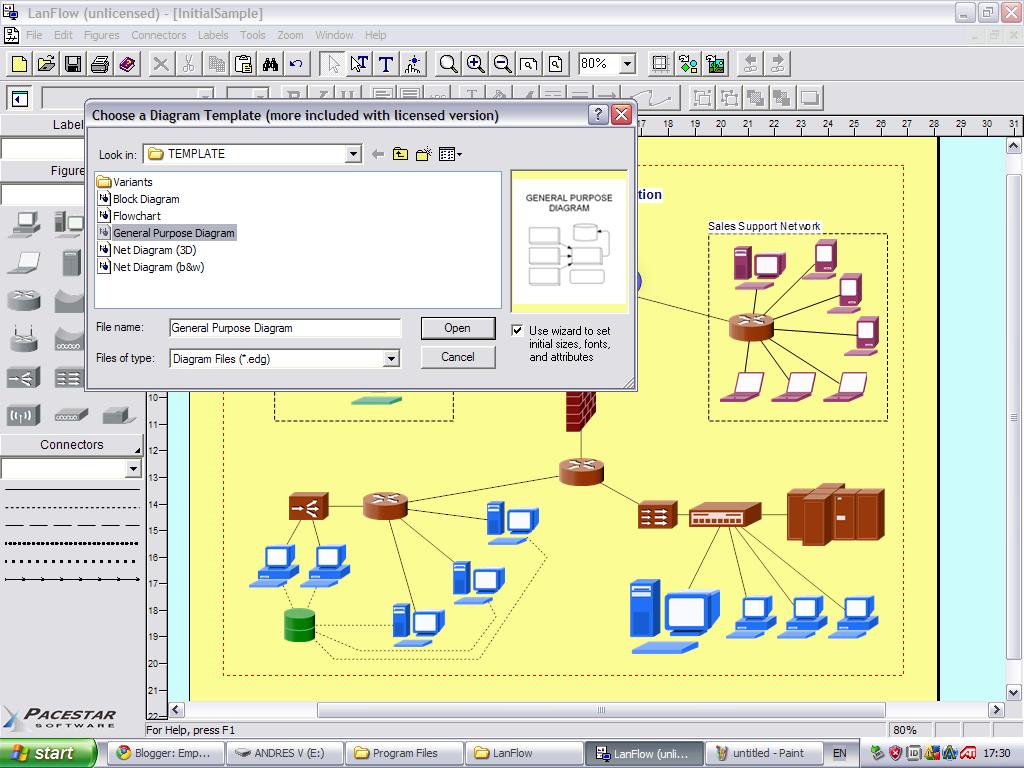The height and width of the screenshot is (768, 1024).
Task: Enable the wizard for initial sizes checkbox
Action: click(x=517, y=330)
